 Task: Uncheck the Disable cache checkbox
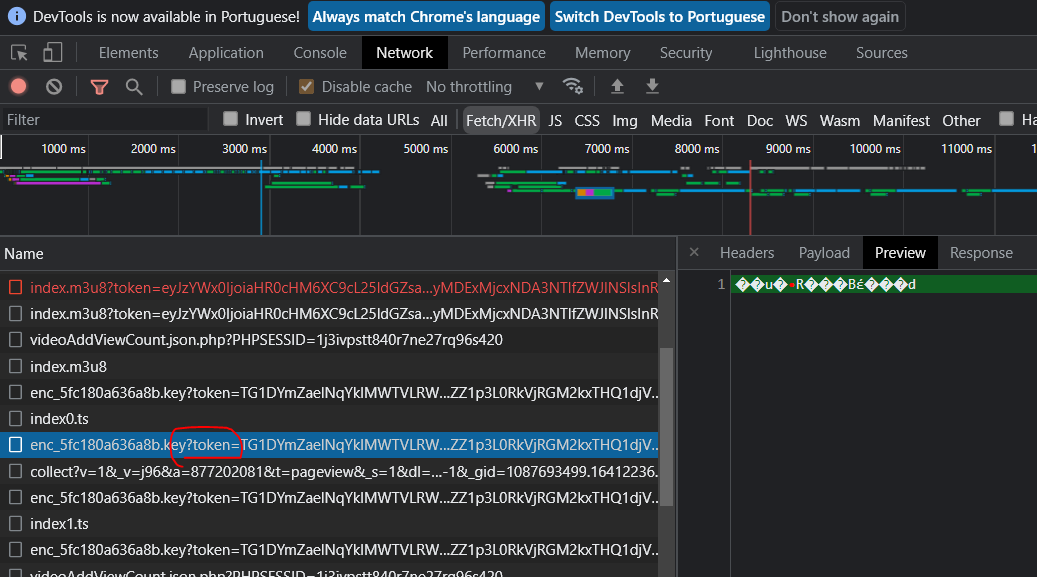pos(306,86)
